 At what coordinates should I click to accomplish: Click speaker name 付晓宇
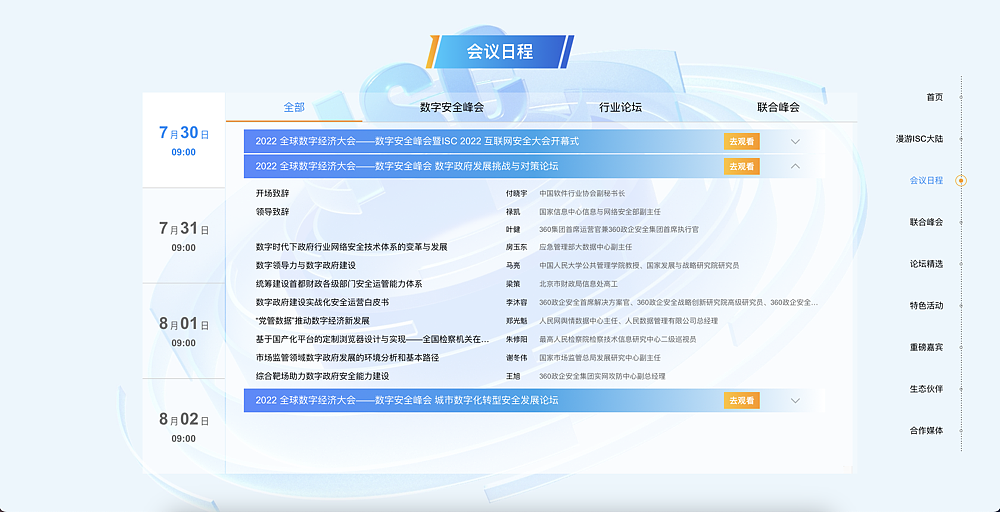517,193
